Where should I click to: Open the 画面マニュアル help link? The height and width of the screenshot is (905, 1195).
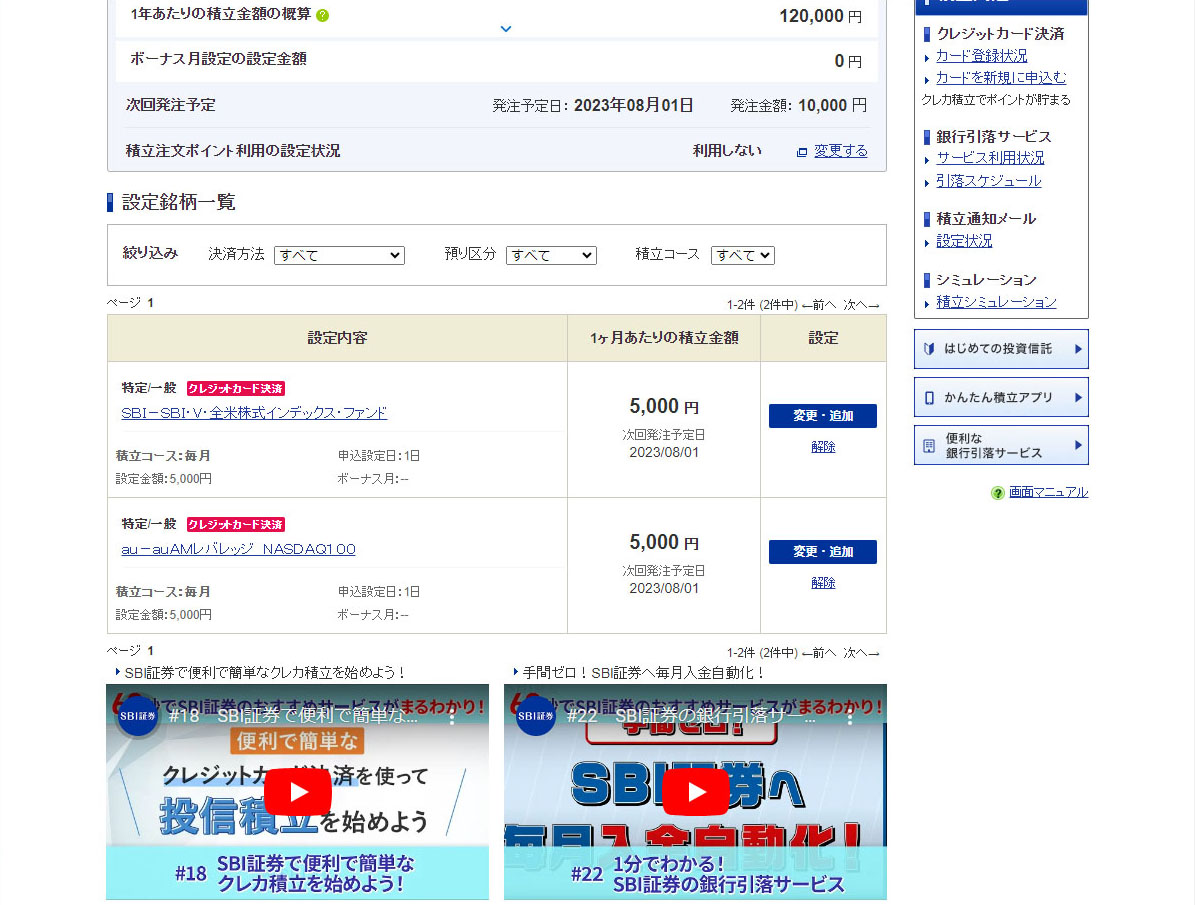tap(1048, 492)
